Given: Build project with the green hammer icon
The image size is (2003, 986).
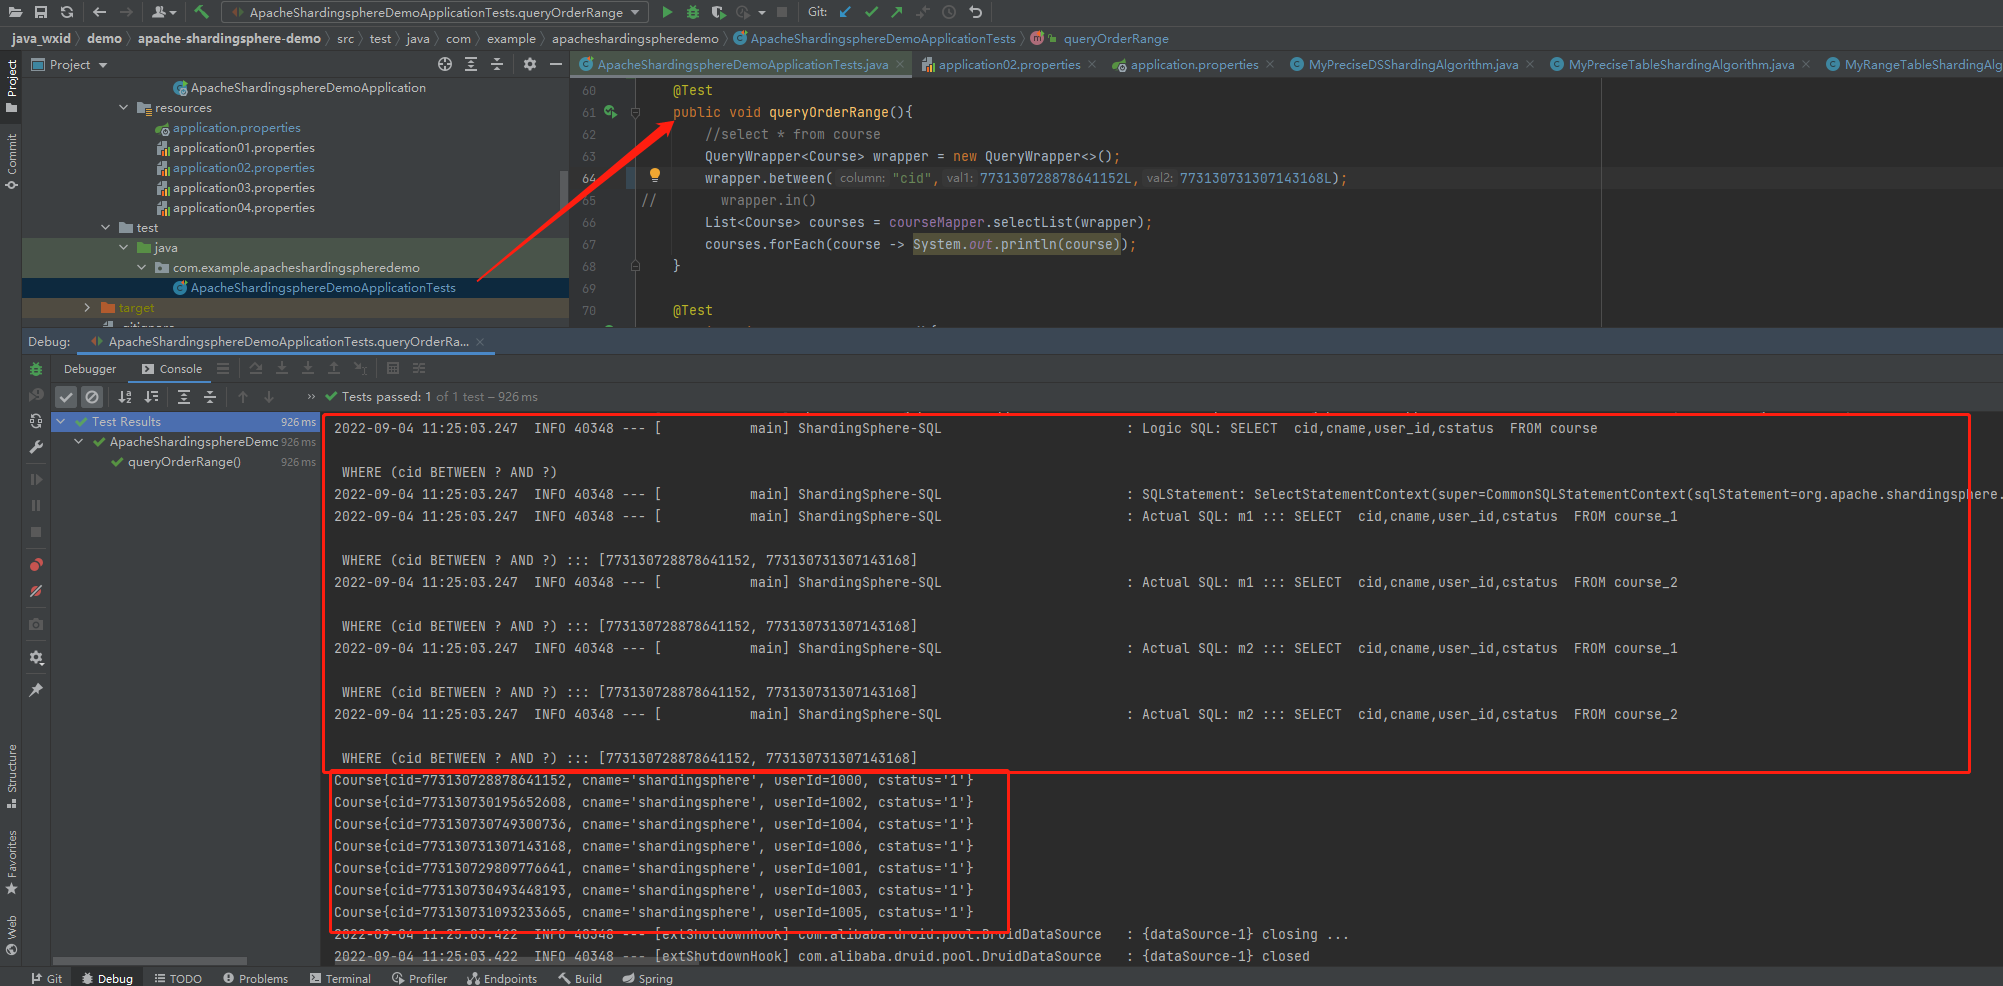Looking at the screenshot, I should click(202, 12).
